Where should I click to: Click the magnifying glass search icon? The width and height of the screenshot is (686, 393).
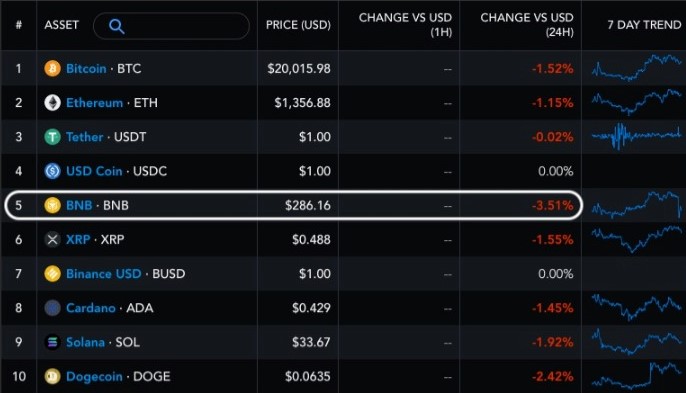point(116,26)
